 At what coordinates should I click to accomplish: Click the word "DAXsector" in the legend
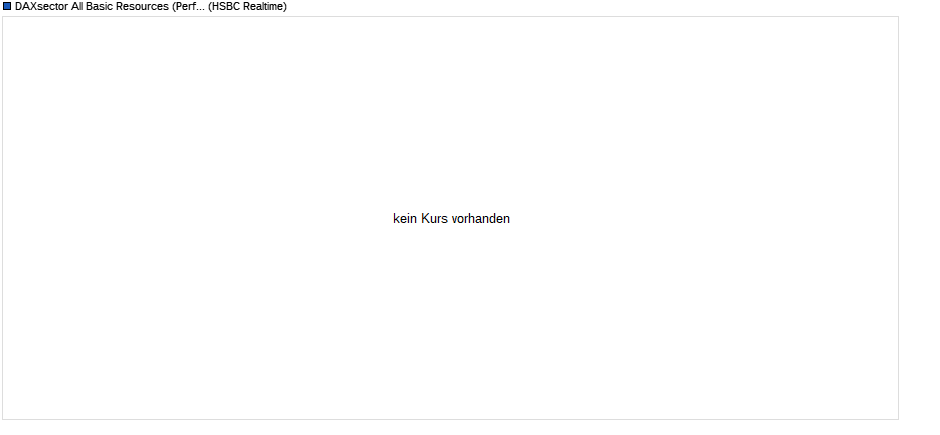click(x=41, y=7)
